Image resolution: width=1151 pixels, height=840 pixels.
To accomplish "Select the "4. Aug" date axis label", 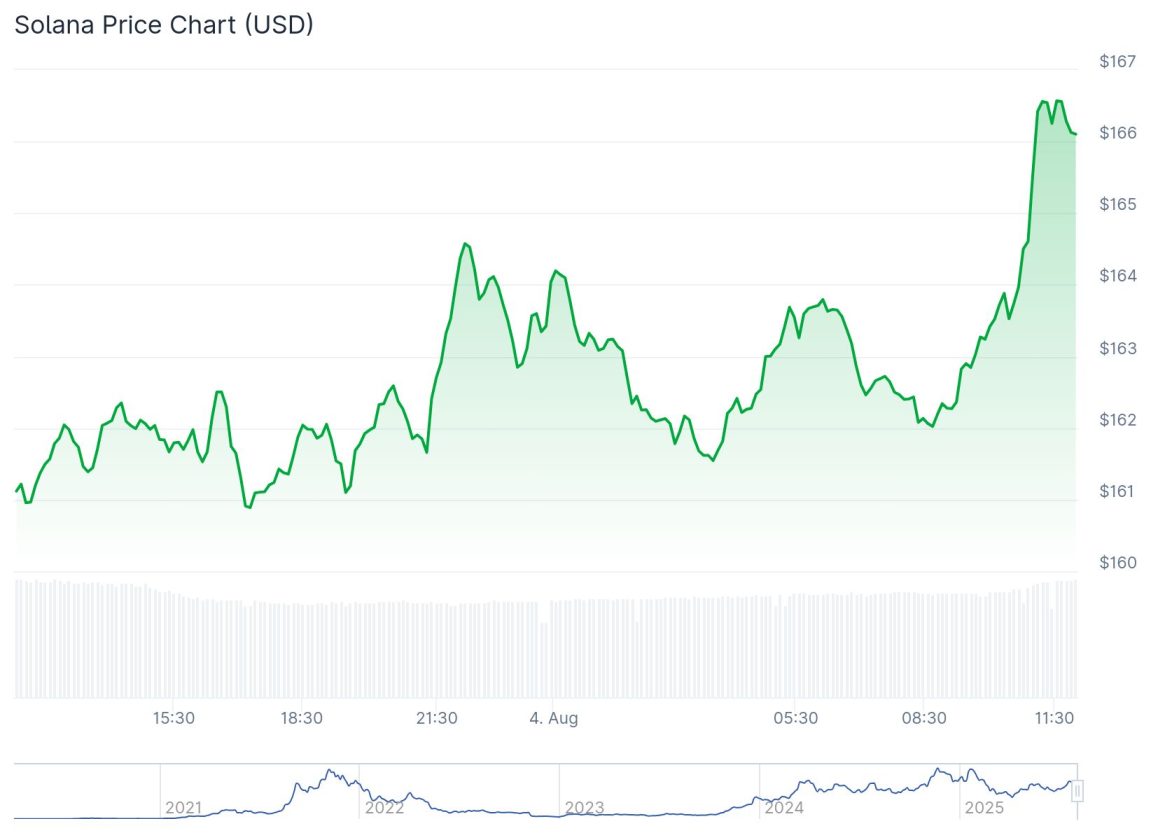I will [x=553, y=717].
